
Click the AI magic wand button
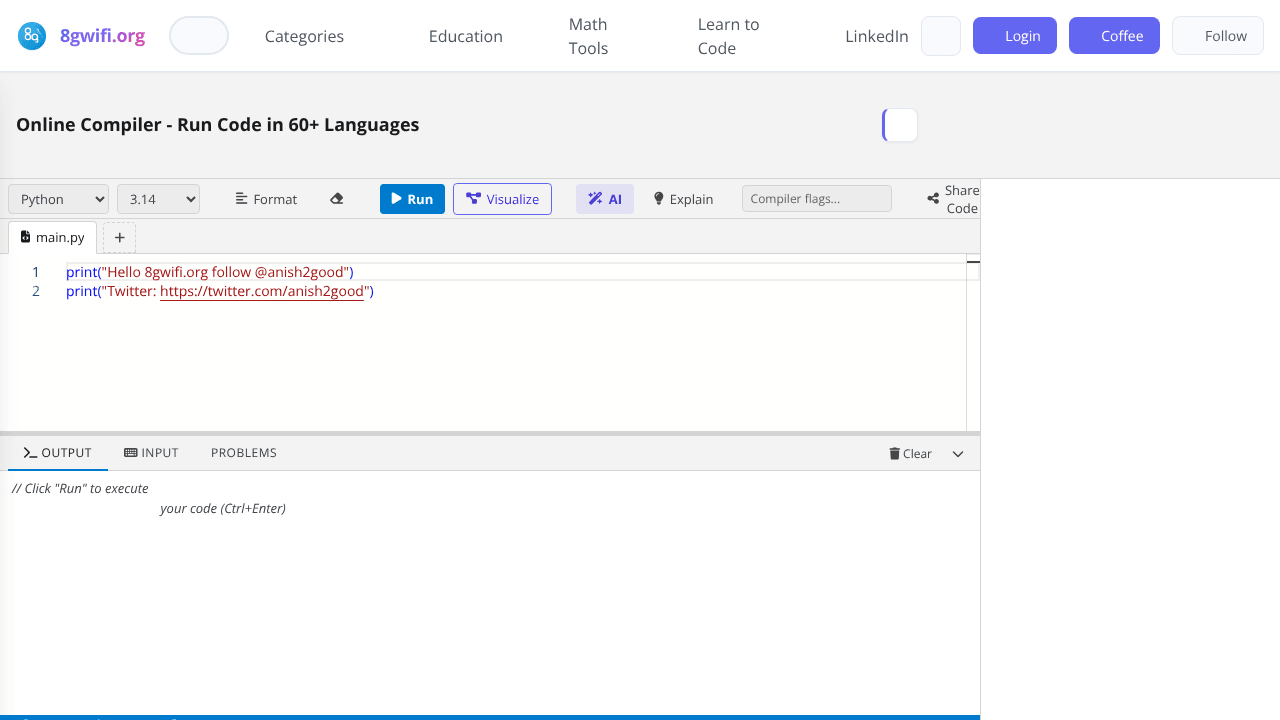(605, 199)
